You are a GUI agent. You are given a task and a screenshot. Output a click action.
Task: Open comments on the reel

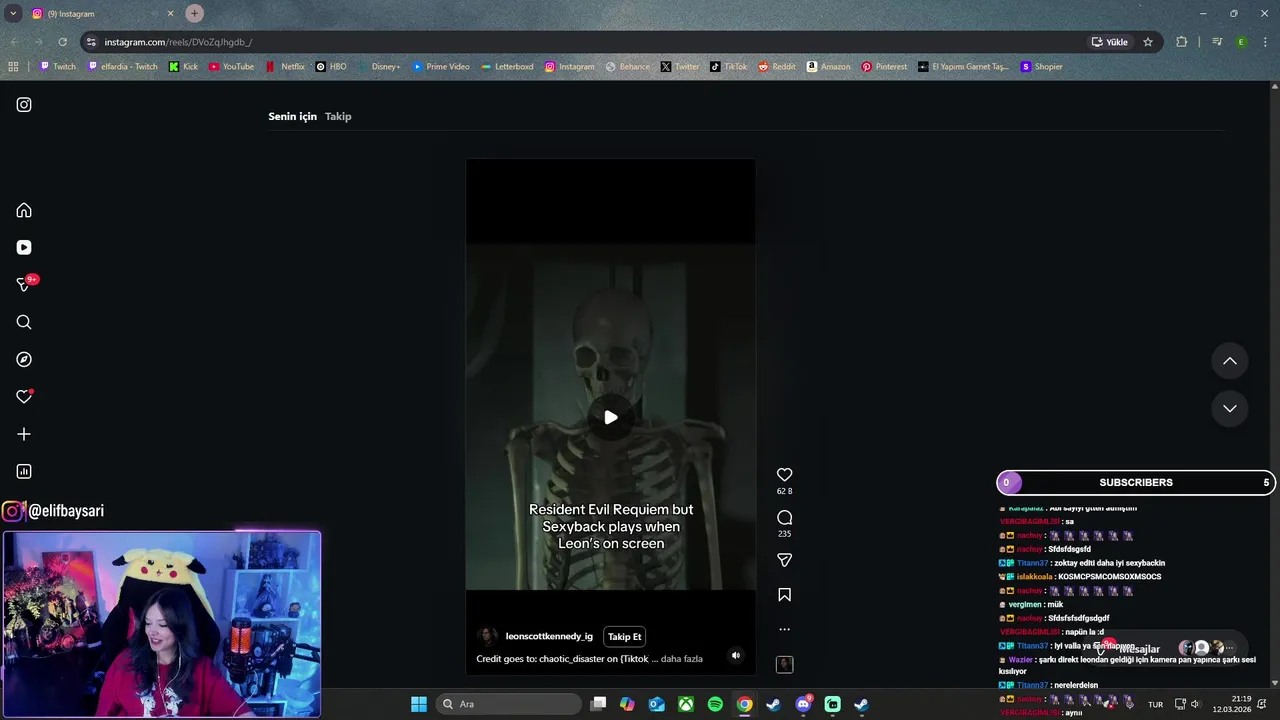click(x=785, y=517)
